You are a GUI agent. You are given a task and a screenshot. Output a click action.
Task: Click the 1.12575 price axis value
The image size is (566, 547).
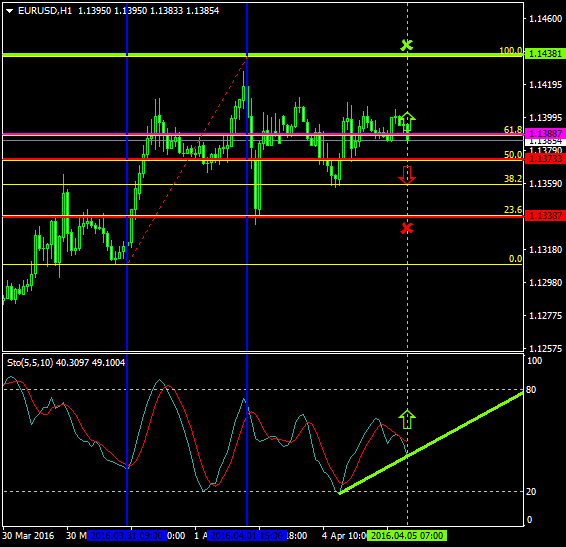point(545,349)
